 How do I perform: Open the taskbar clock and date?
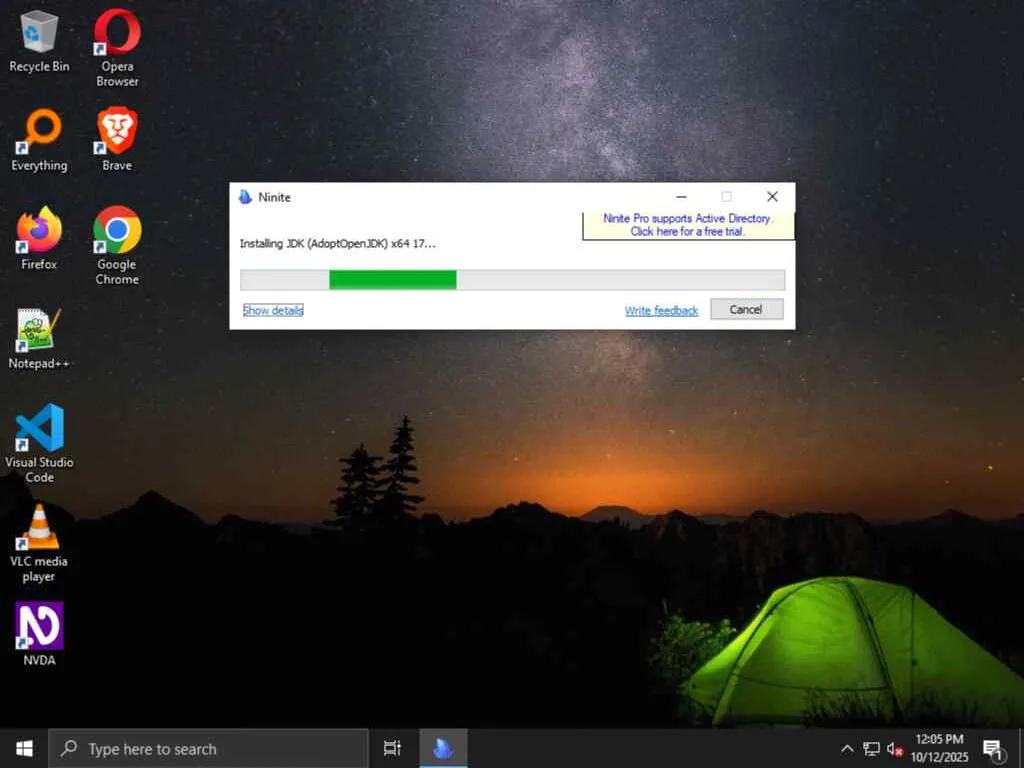(939, 748)
